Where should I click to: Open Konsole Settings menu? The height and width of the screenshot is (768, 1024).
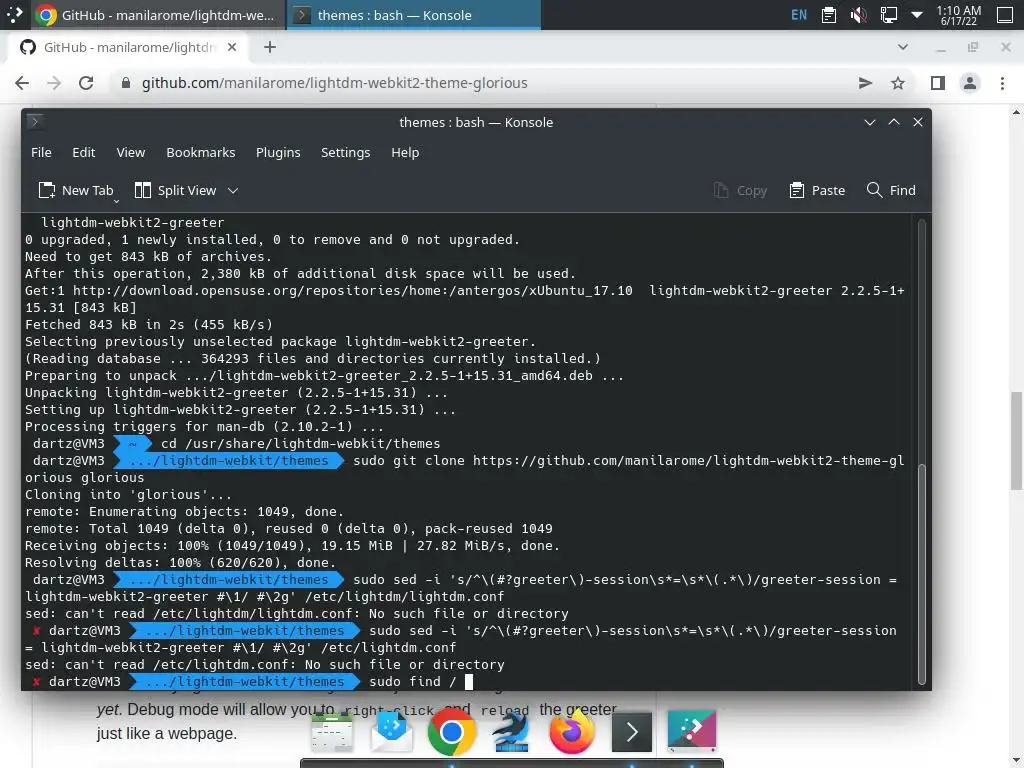point(345,152)
